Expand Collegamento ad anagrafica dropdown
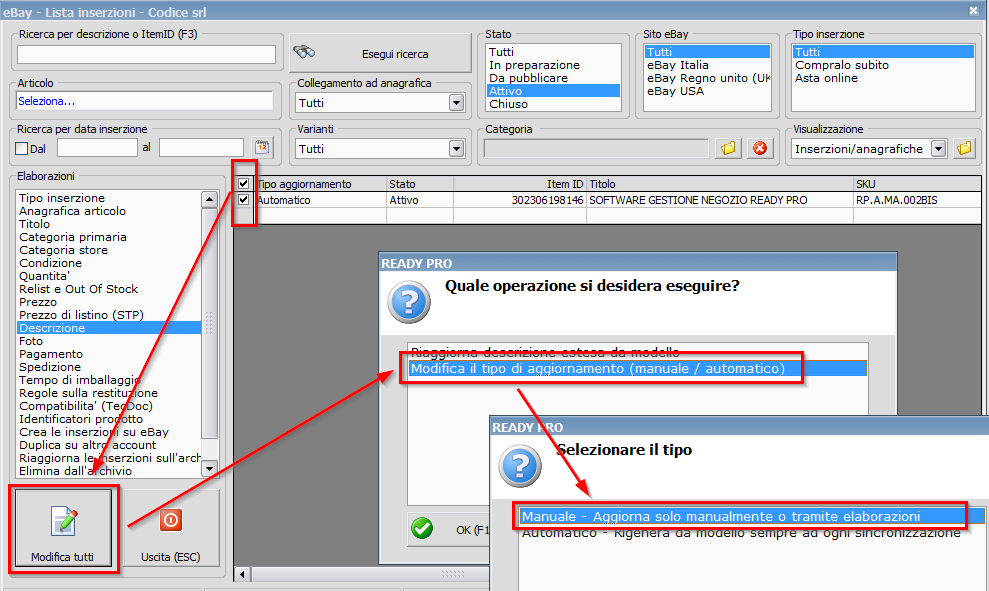This screenshot has width=989, height=591. tap(457, 102)
